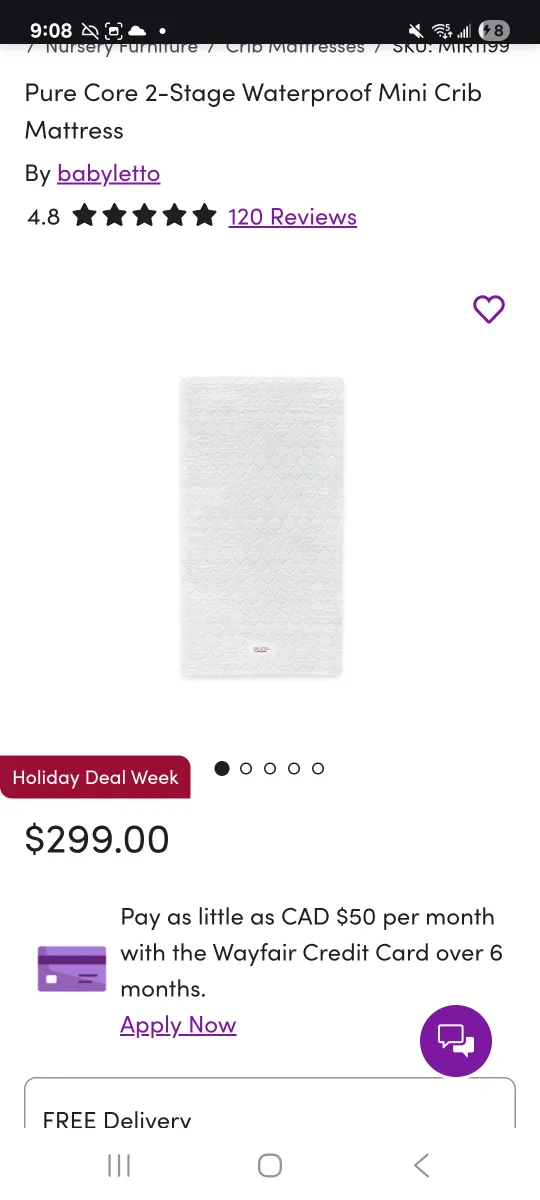Tap the Holiday Deal Week badge

coord(95,777)
